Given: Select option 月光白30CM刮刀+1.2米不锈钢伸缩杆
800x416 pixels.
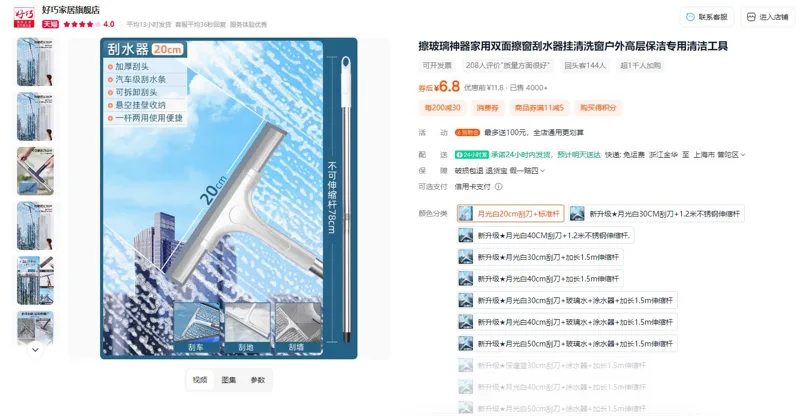Looking at the screenshot, I should click(x=657, y=214).
